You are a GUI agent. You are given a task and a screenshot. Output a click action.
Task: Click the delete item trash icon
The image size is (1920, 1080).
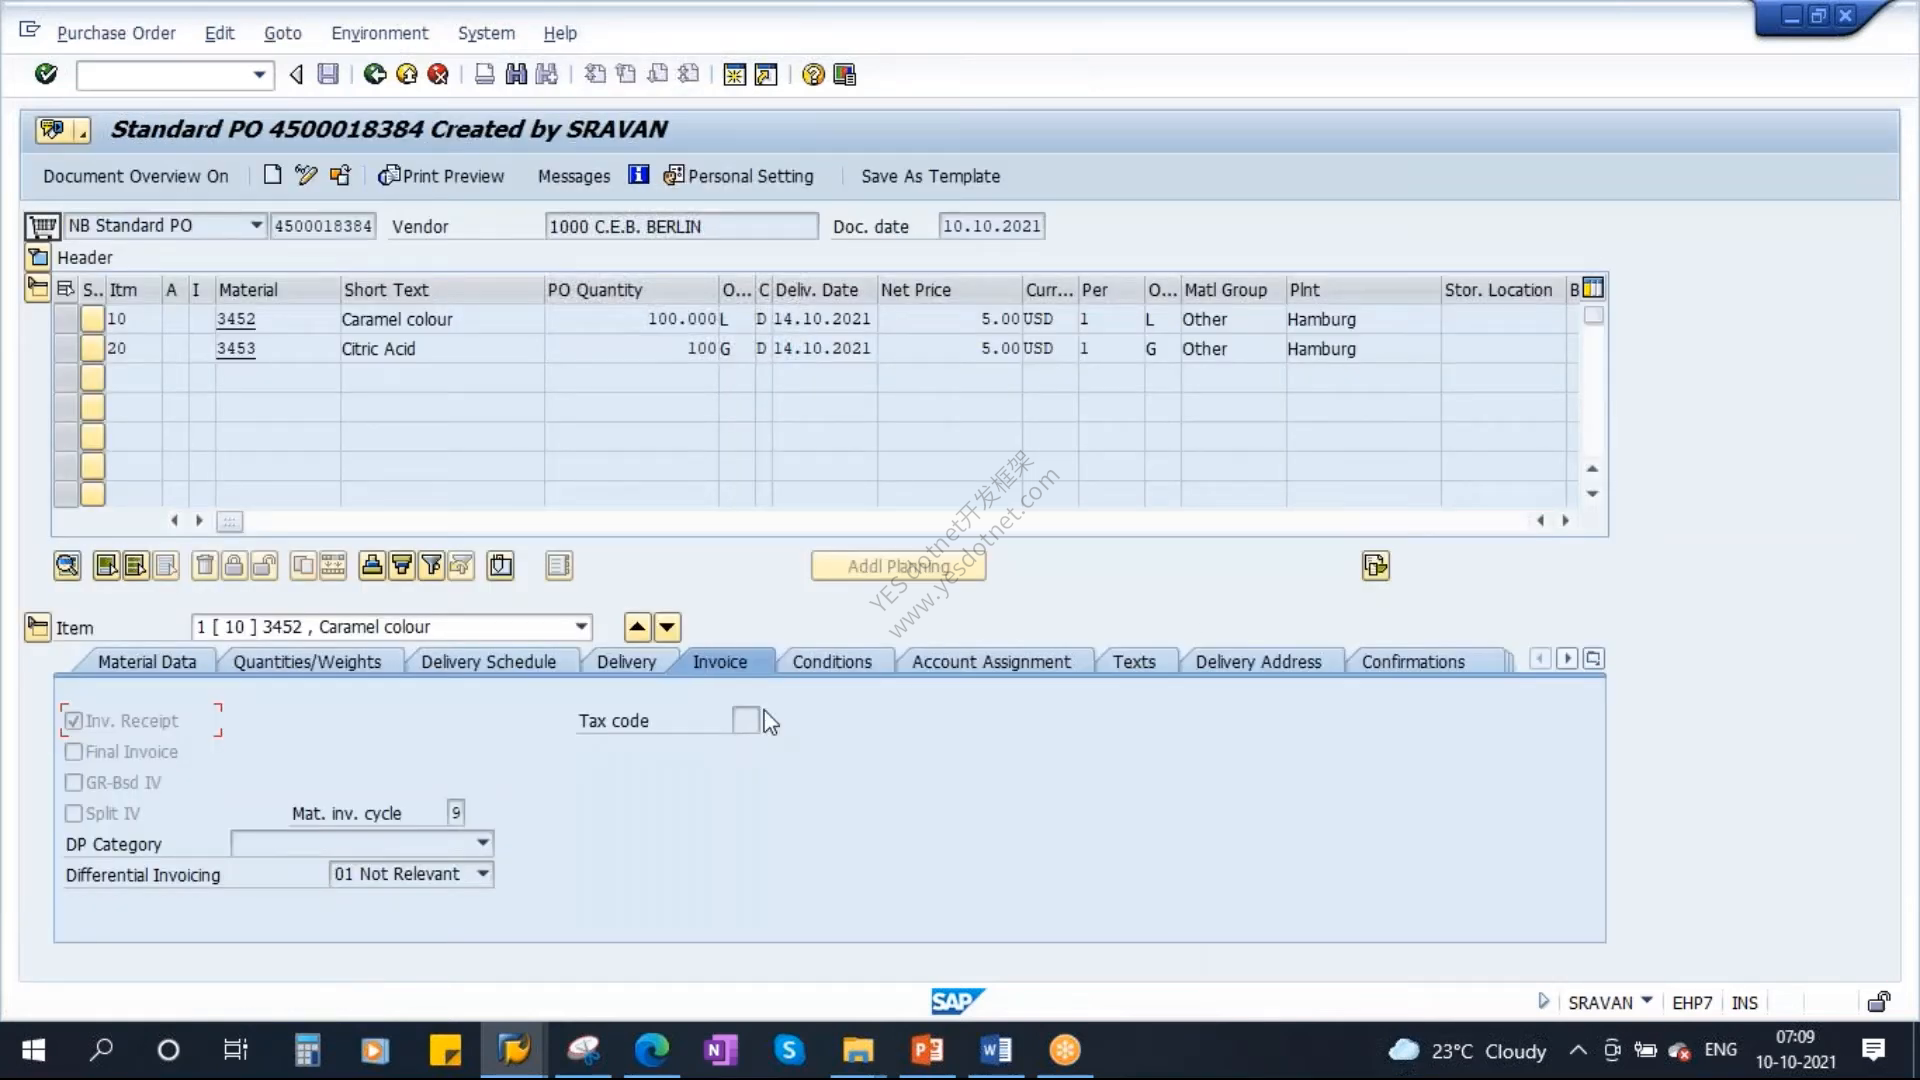click(204, 566)
